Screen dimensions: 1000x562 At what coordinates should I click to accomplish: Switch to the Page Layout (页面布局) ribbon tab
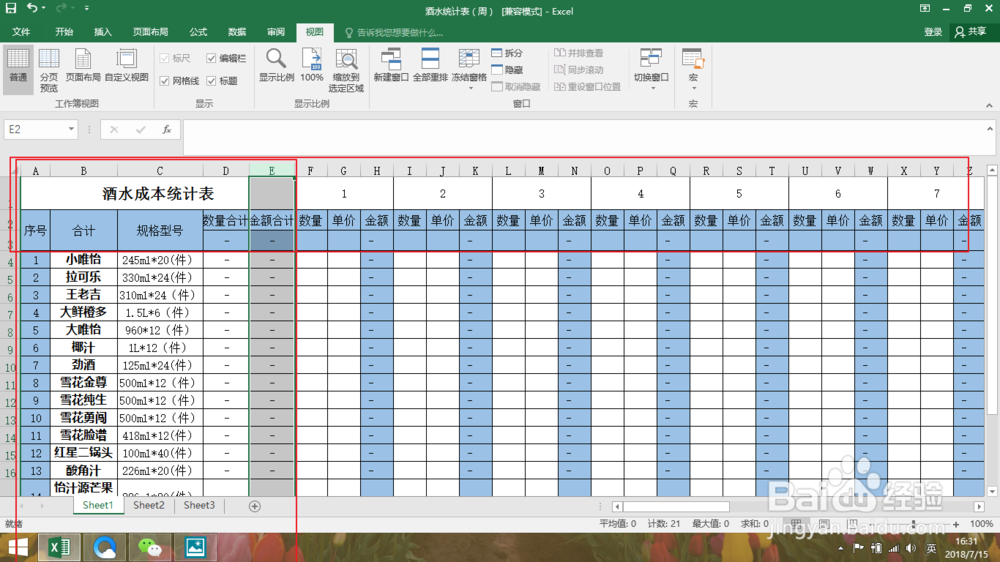(151, 32)
